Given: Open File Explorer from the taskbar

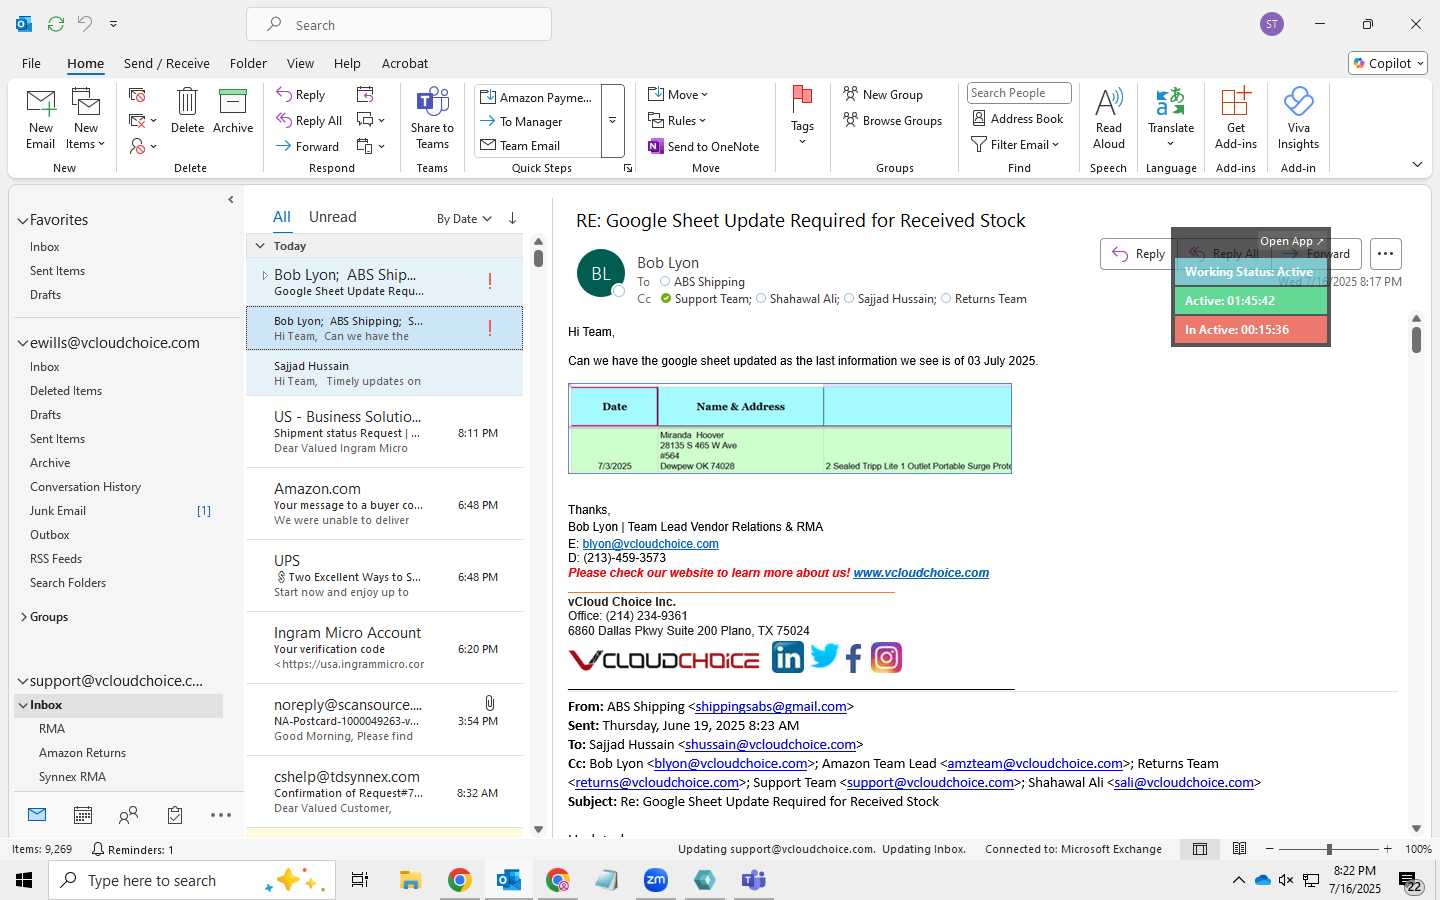Looking at the screenshot, I should [x=410, y=880].
